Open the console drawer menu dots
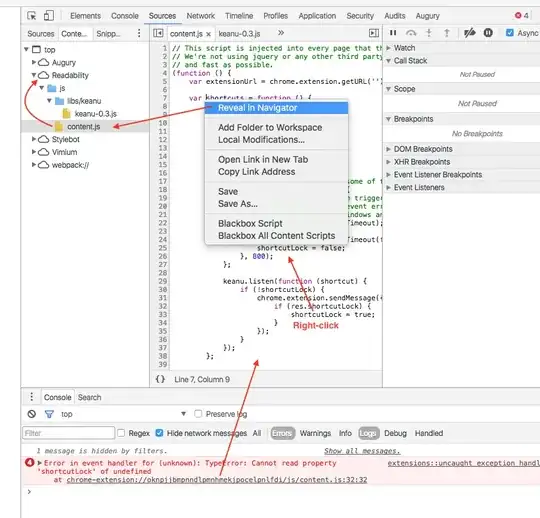 click(x=32, y=397)
